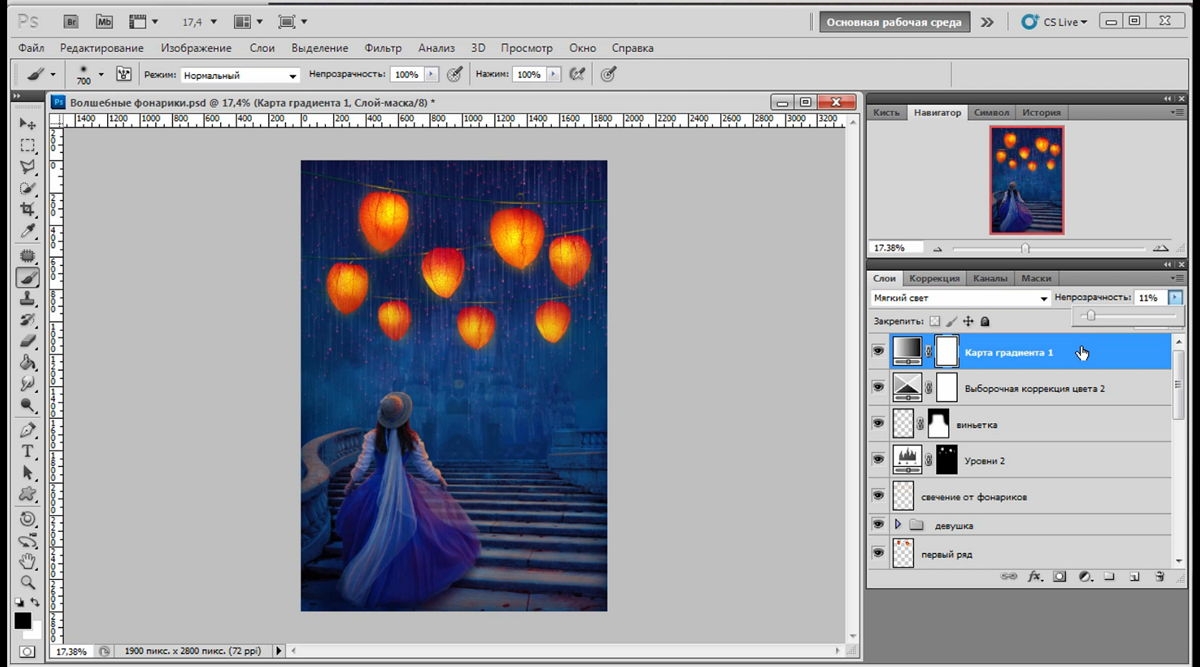Open the Изображение menu
The width and height of the screenshot is (1200, 667).
(196, 47)
